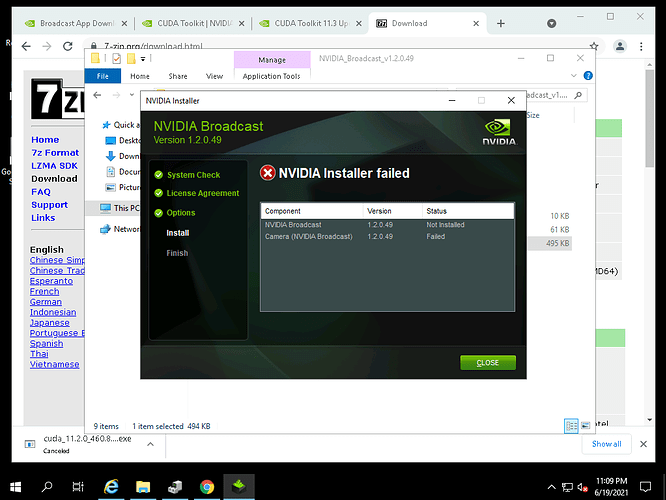Open the Share ribbon tab in Explorer
This screenshot has height=500, width=666.
click(178, 76)
